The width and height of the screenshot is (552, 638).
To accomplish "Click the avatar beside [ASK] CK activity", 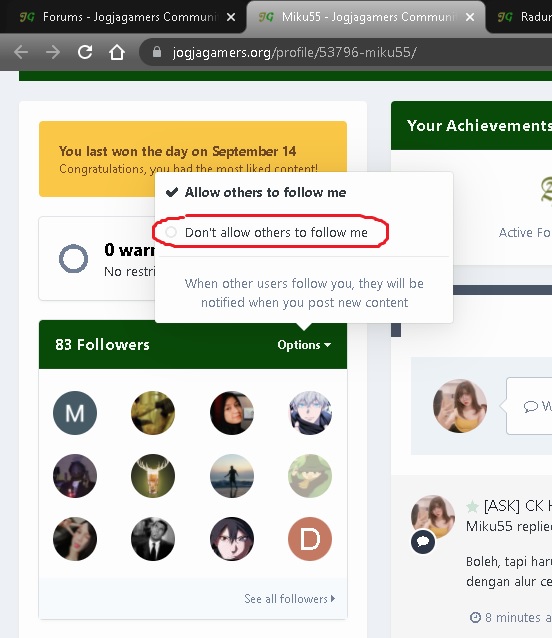I will pos(433,517).
